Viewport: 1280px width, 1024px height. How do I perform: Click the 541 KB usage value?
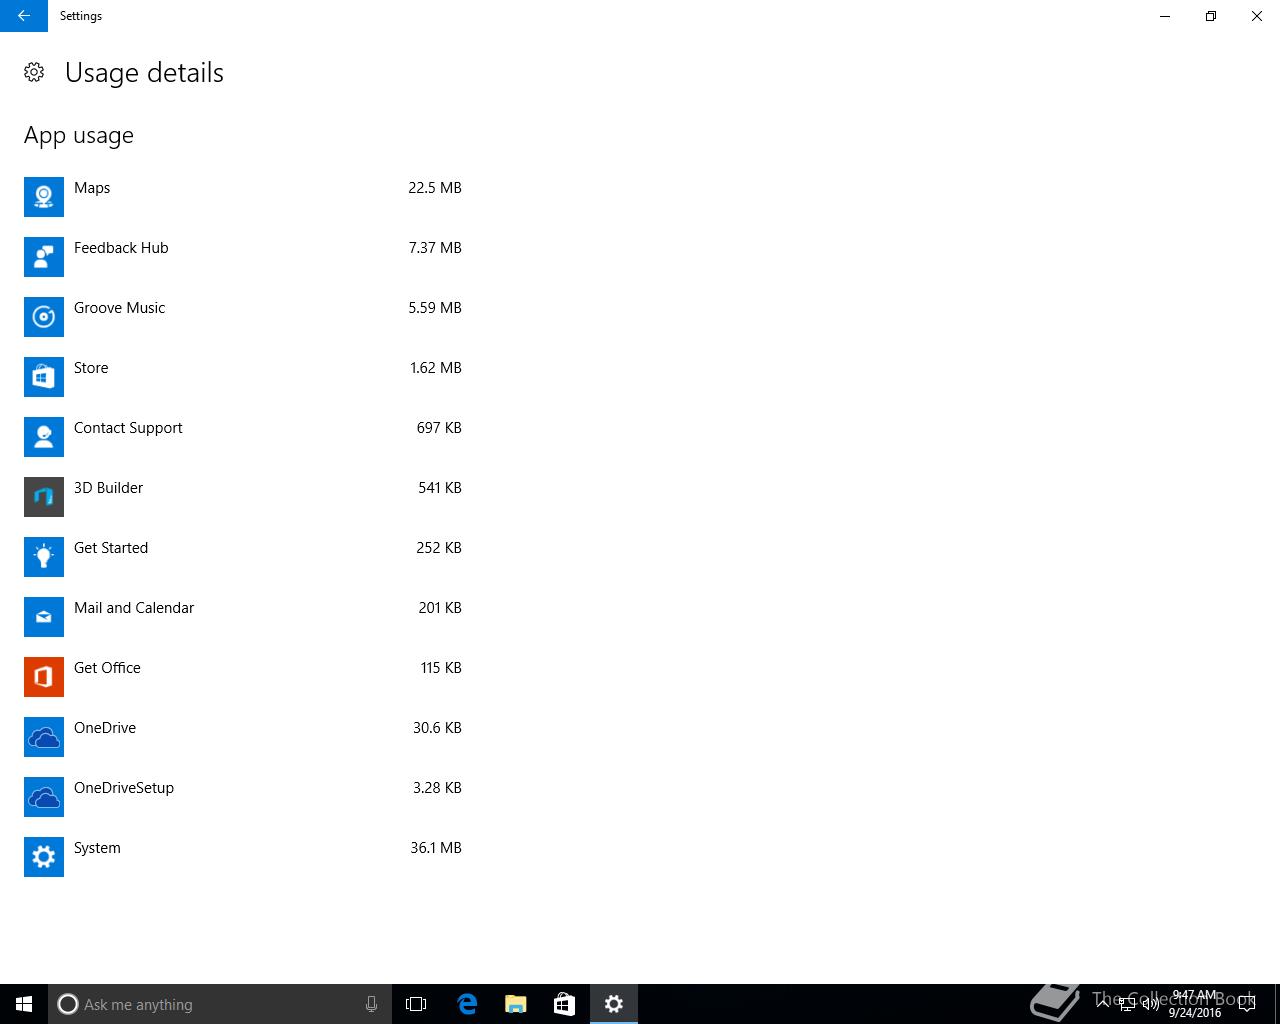[x=440, y=488]
